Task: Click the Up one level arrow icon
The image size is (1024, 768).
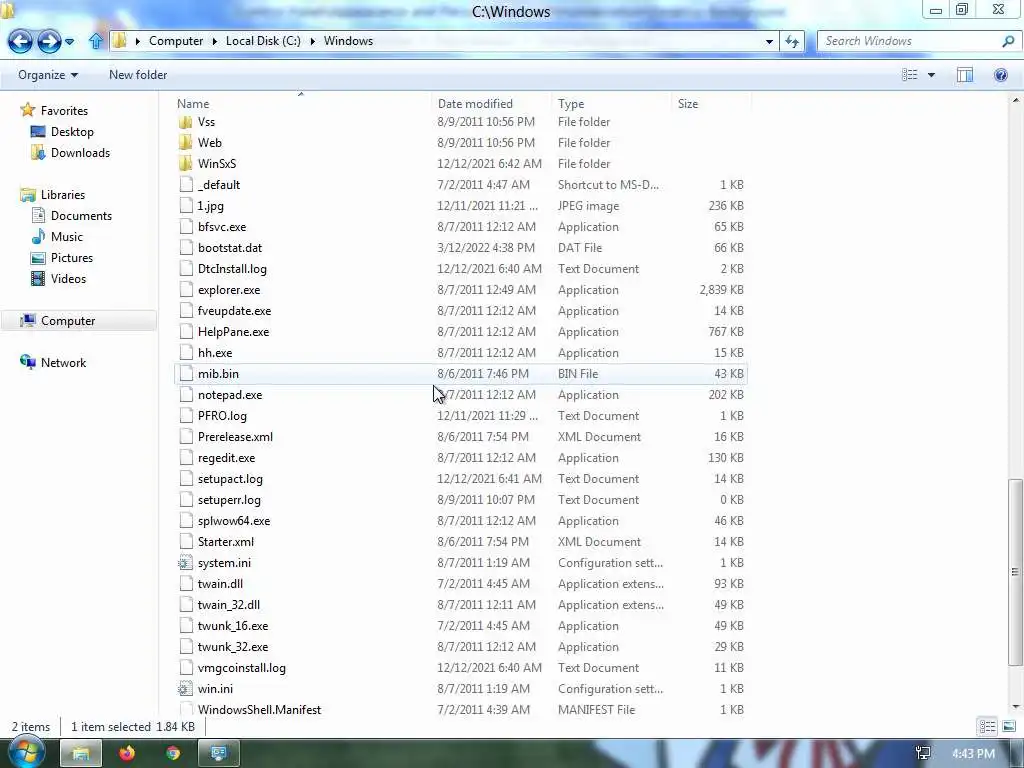Action: (x=96, y=41)
